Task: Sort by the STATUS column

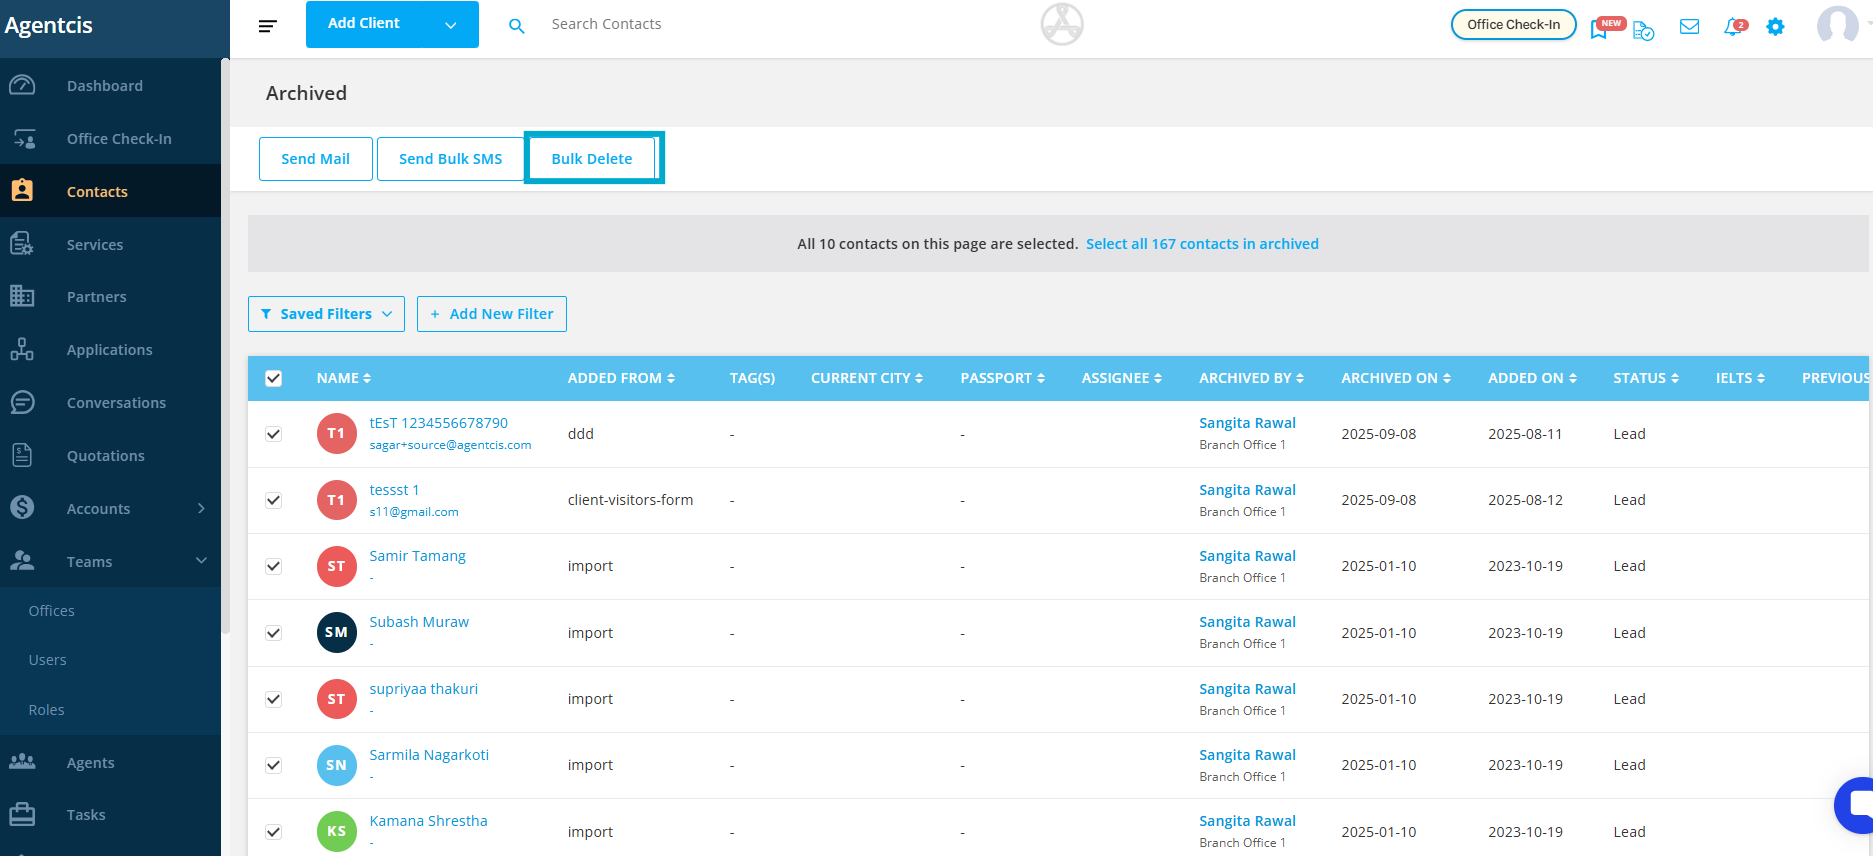Action: (x=1646, y=378)
